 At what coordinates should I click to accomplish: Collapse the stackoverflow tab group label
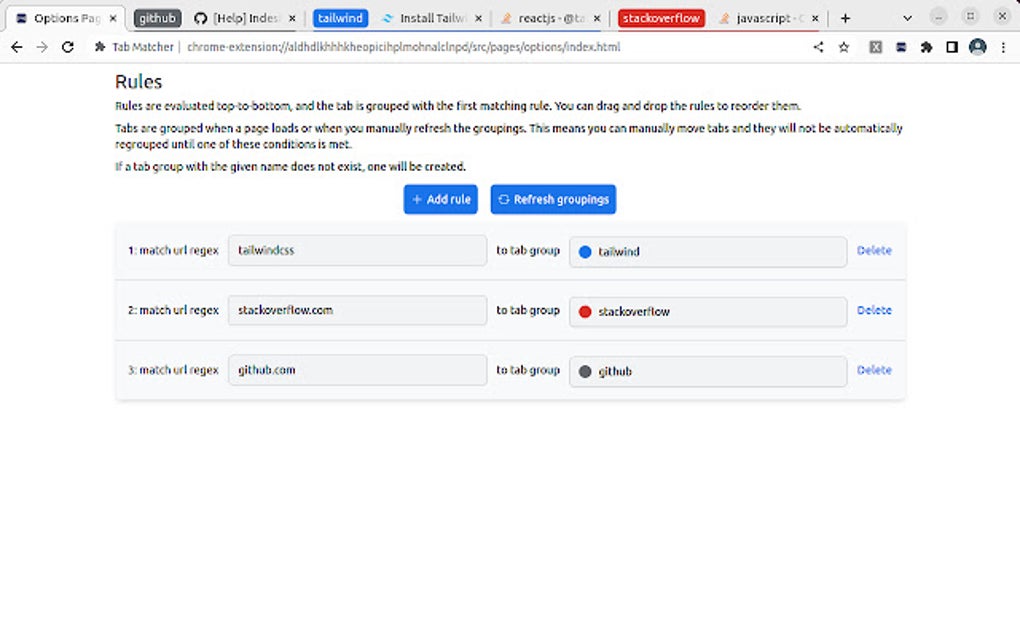[661, 18]
